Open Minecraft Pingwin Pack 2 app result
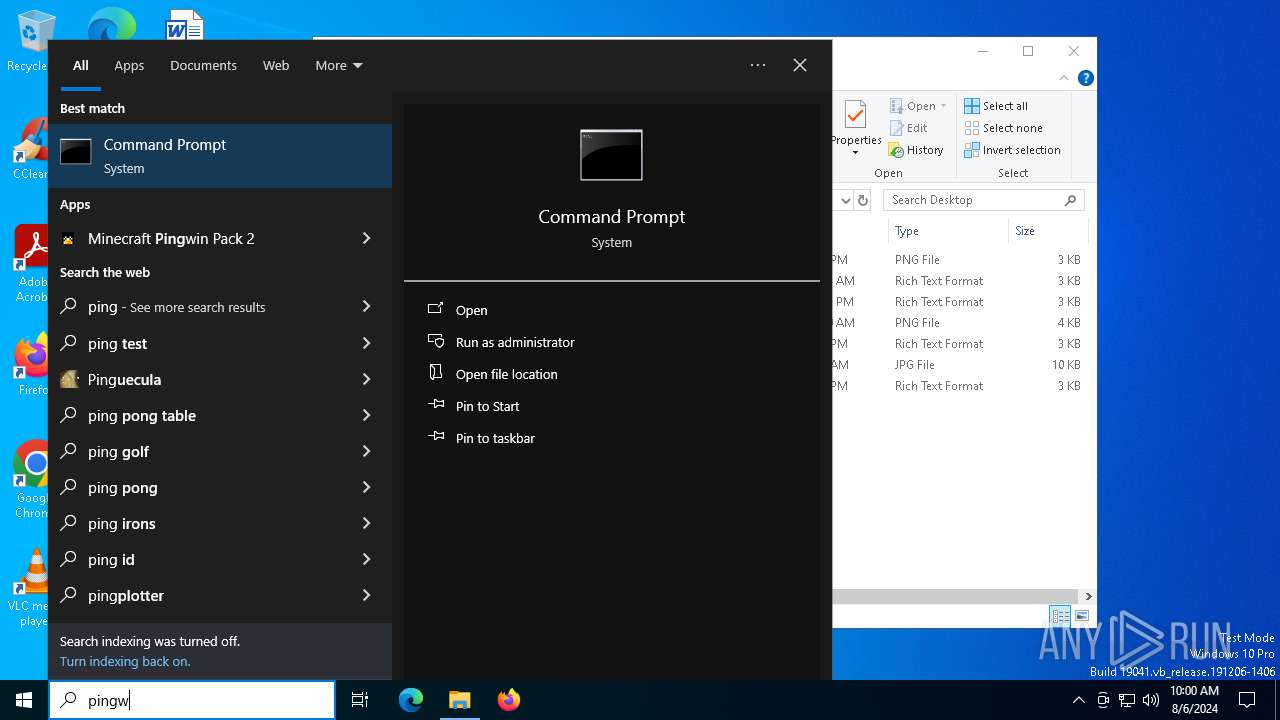 (x=171, y=238)
